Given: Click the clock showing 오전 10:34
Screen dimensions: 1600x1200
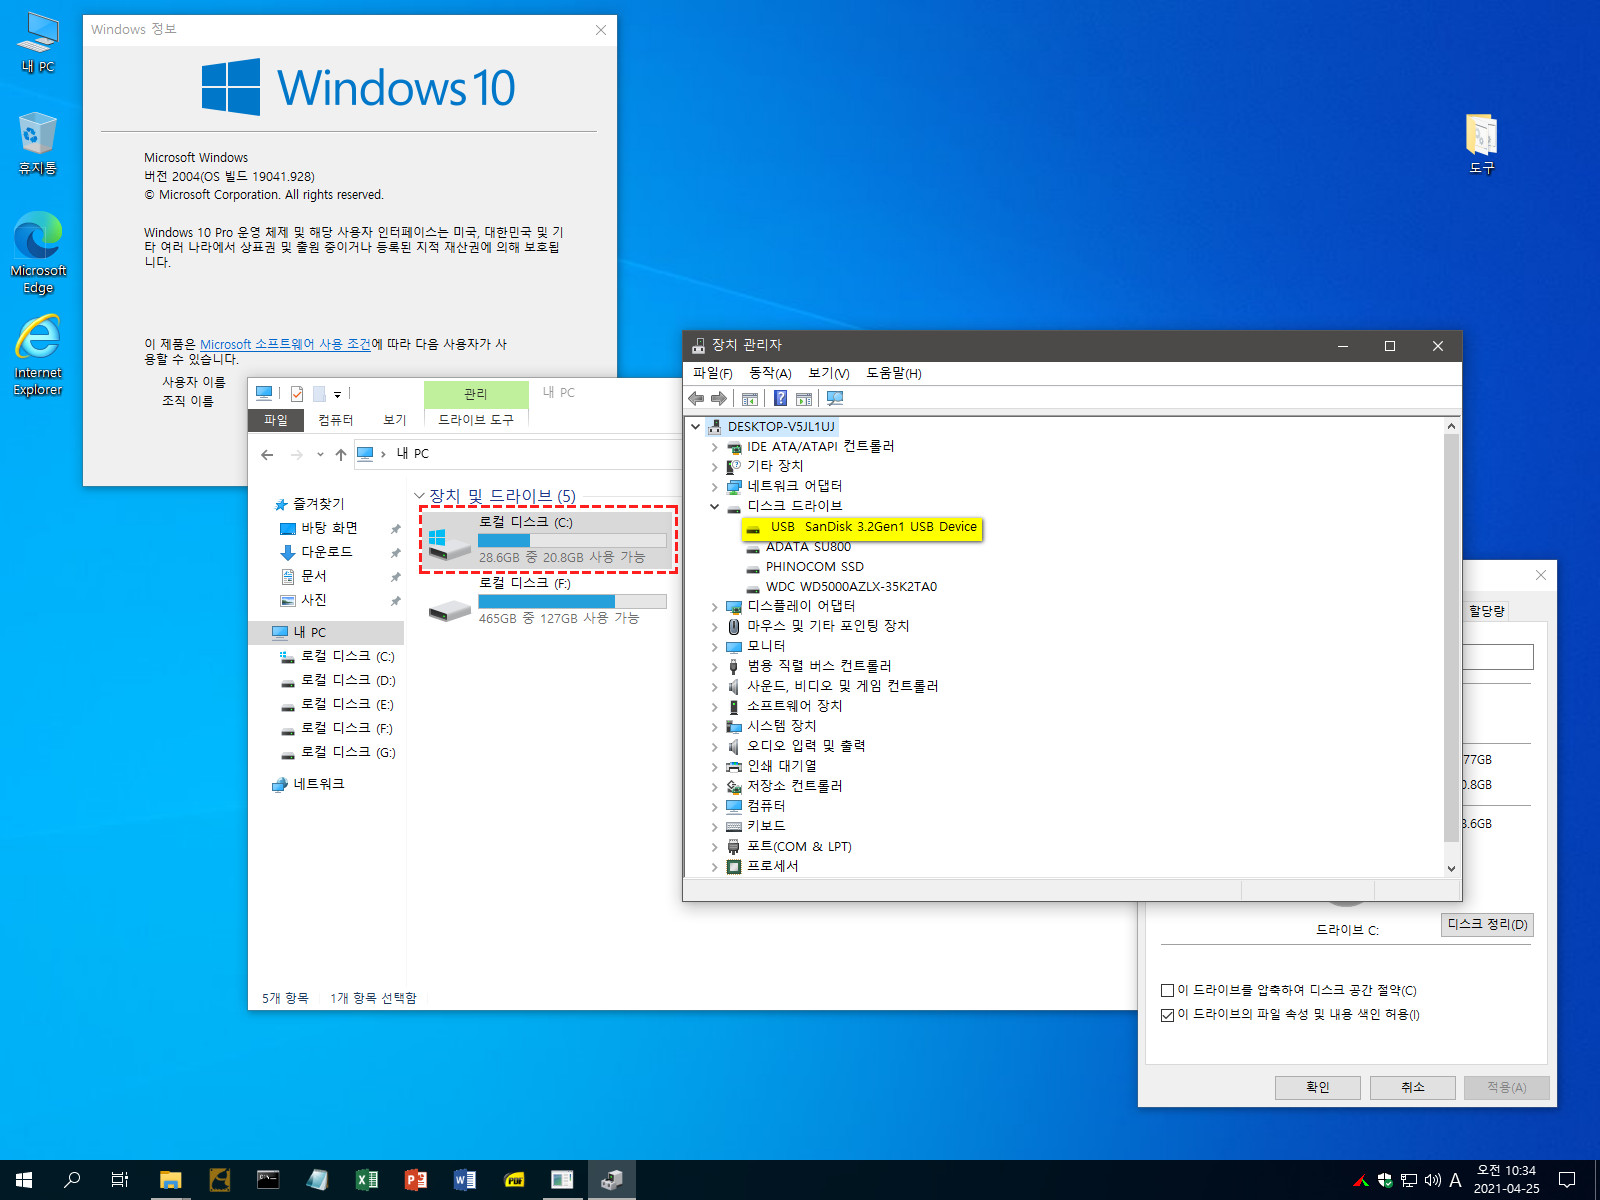Looking at the screenshot, I should tap(1506, 1170).
